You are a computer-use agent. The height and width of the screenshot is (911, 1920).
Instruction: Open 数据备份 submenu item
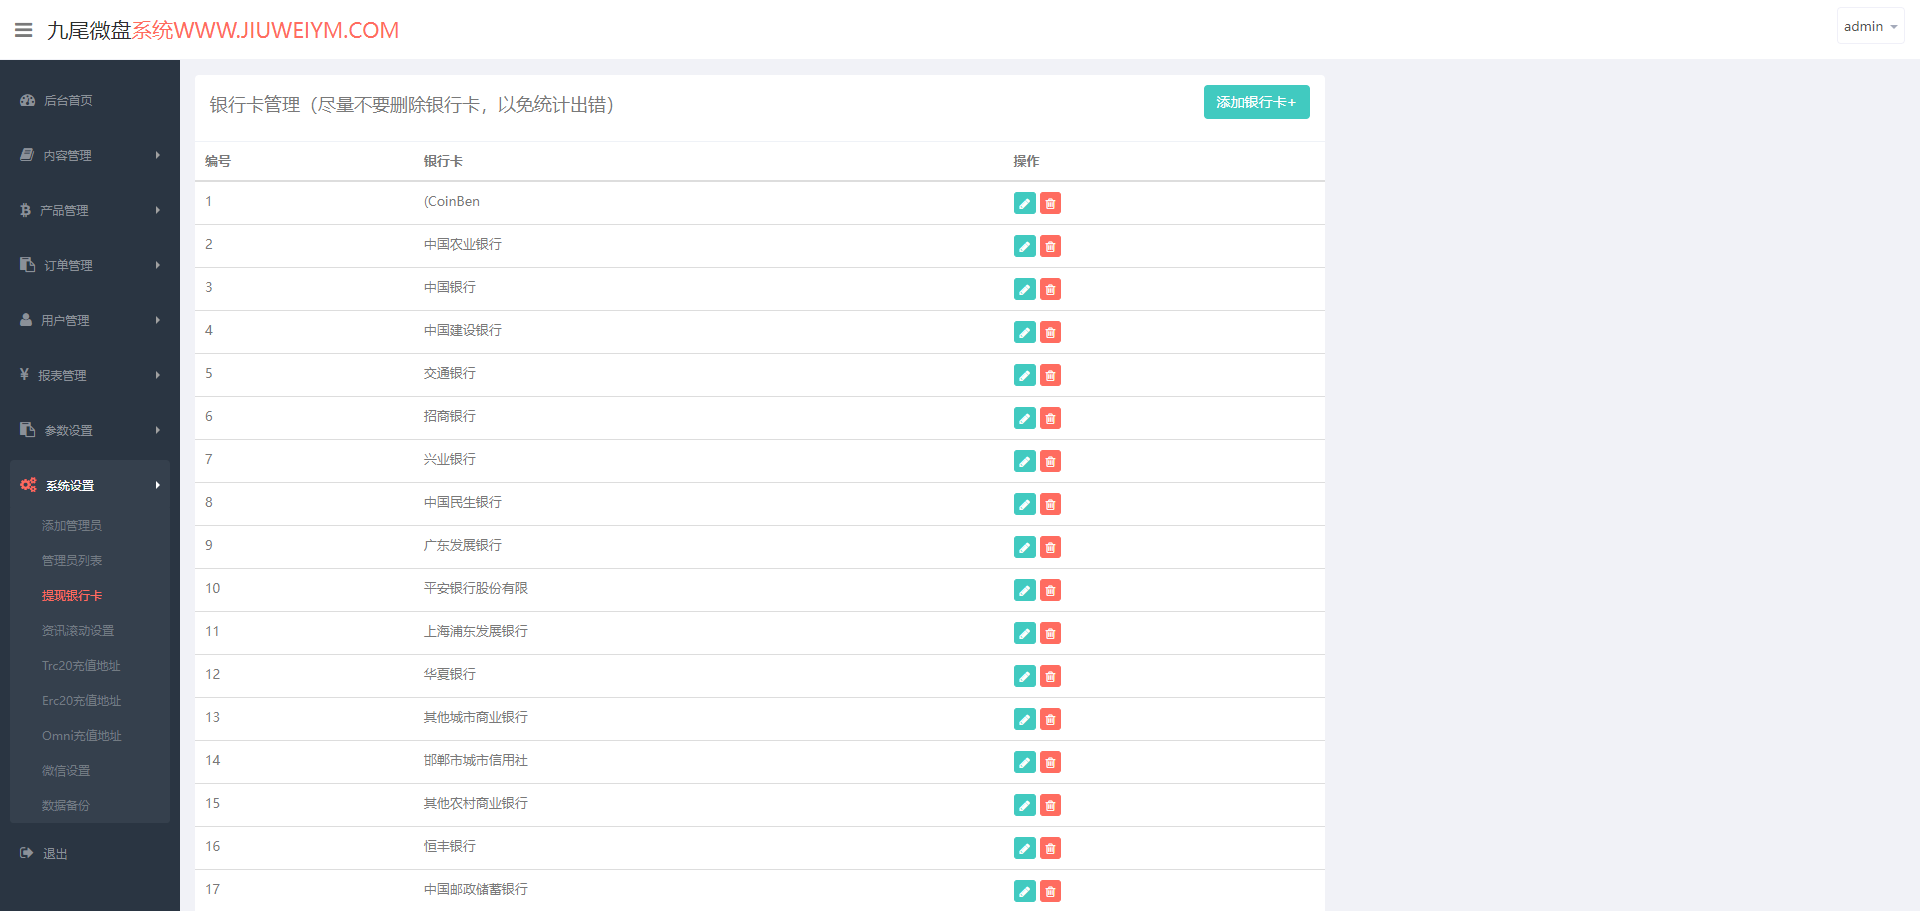point(66,805)
